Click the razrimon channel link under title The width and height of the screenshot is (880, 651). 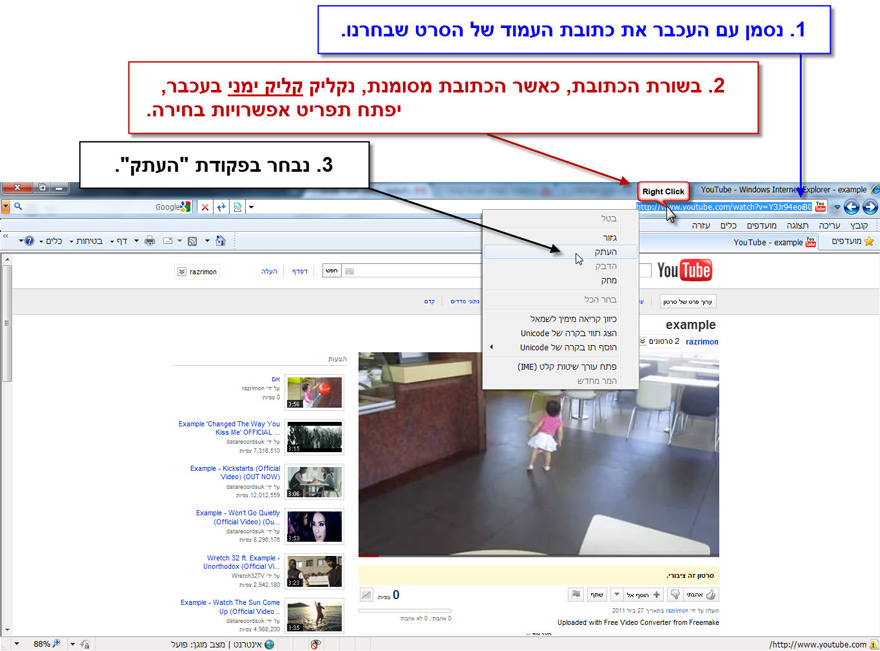click(702, 341)
